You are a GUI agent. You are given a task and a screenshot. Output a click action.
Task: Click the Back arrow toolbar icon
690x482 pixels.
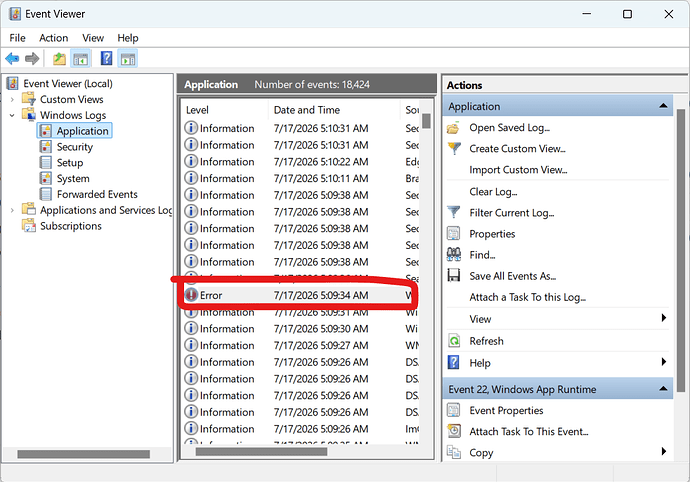12,59
